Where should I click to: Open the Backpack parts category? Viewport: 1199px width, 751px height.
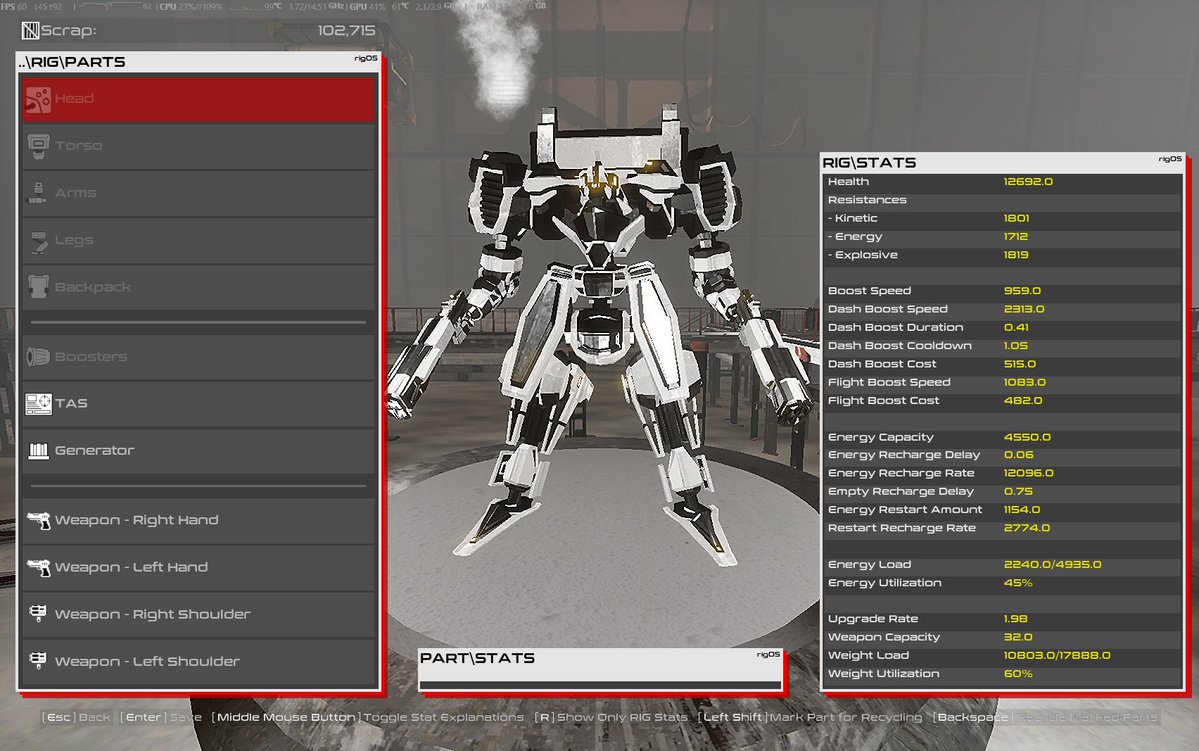(199, 287)
